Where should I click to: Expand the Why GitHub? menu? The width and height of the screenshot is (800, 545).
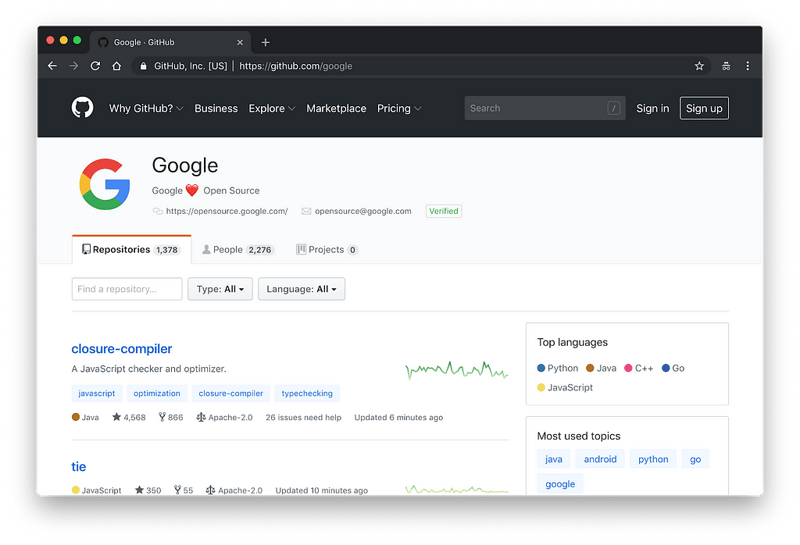tap(146, 108)
